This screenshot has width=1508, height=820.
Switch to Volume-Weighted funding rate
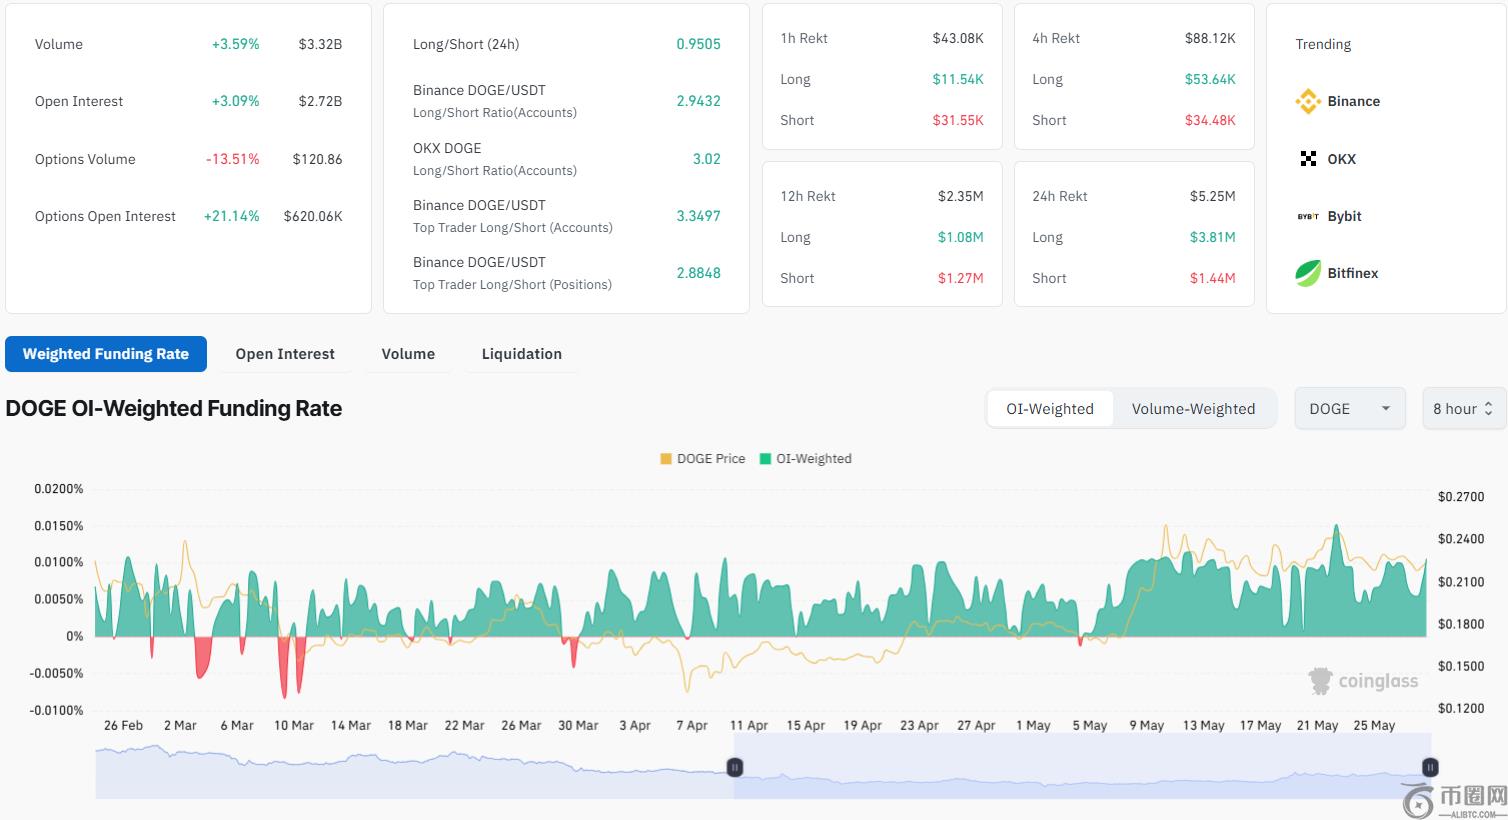(1193, 409)
